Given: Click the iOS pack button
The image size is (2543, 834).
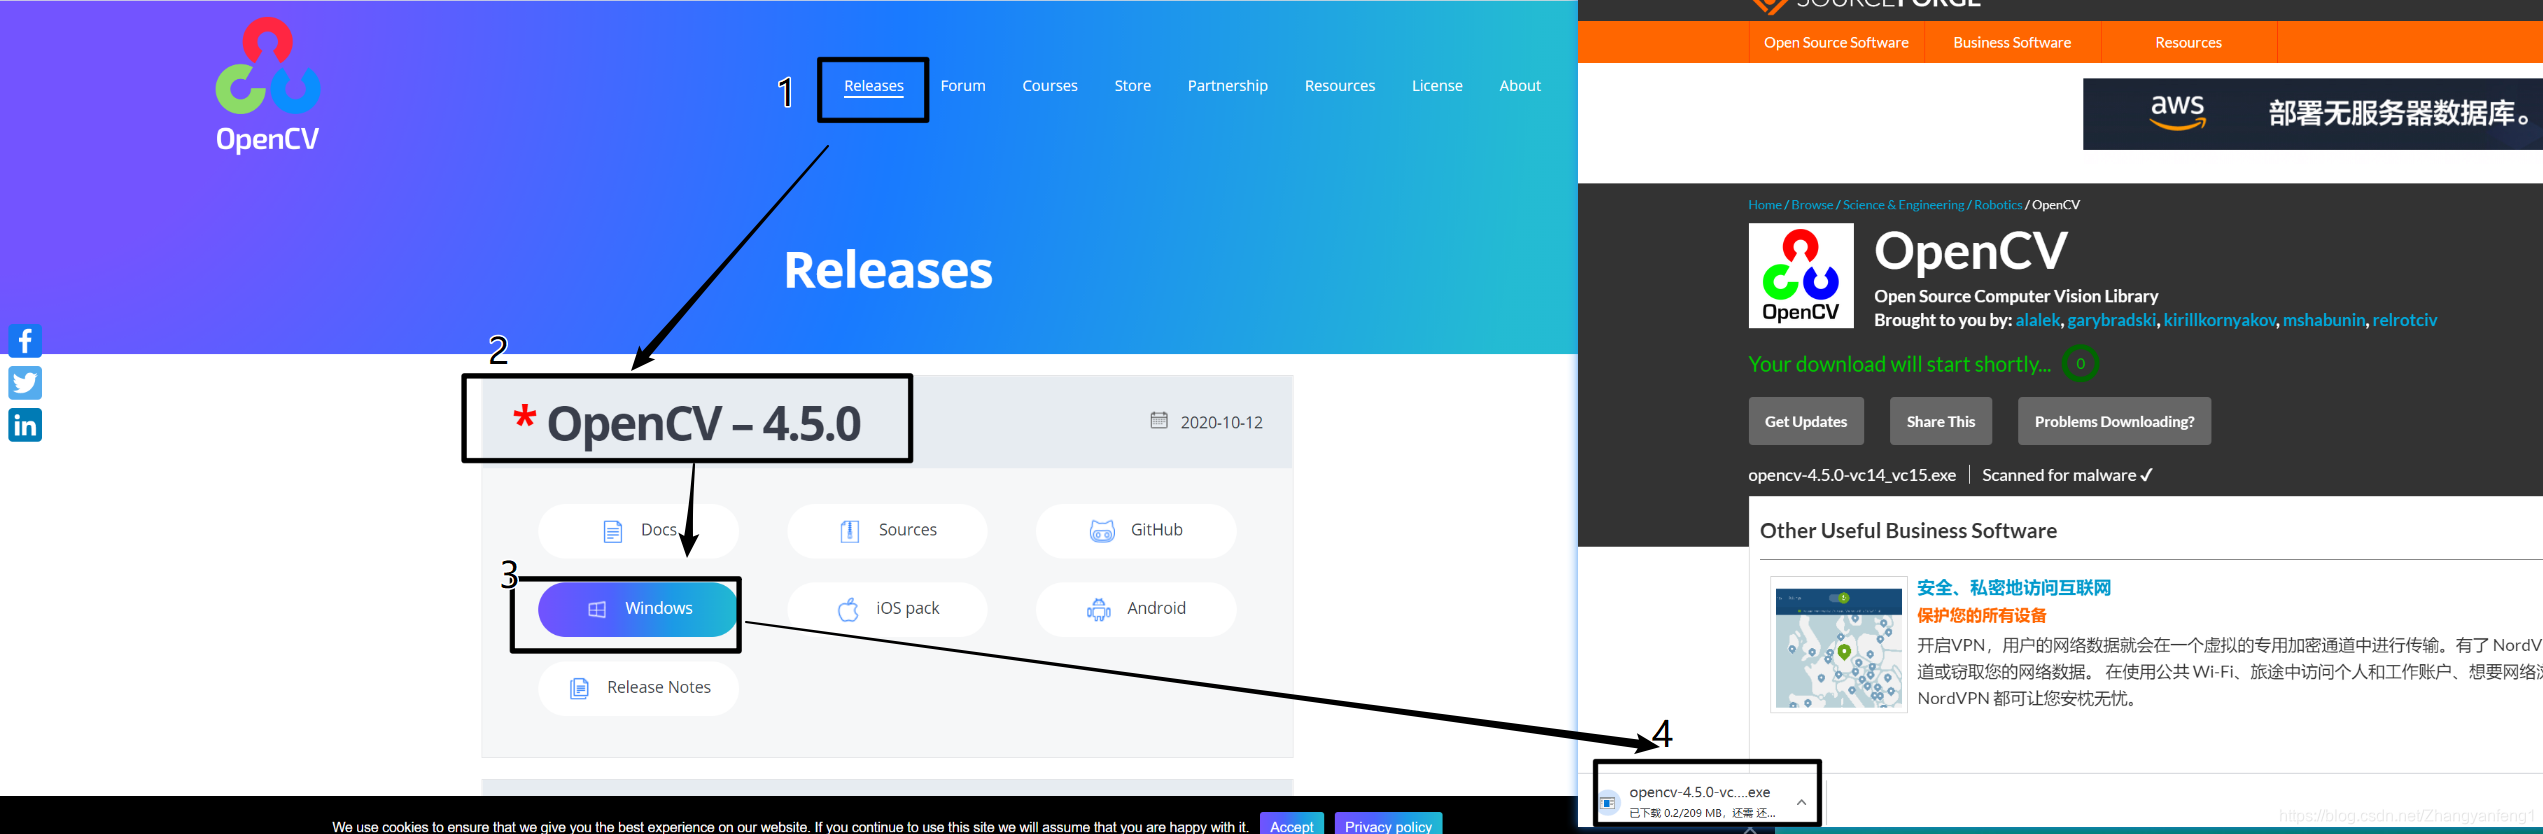Looking at the screenshot, I should coord(887,609).
